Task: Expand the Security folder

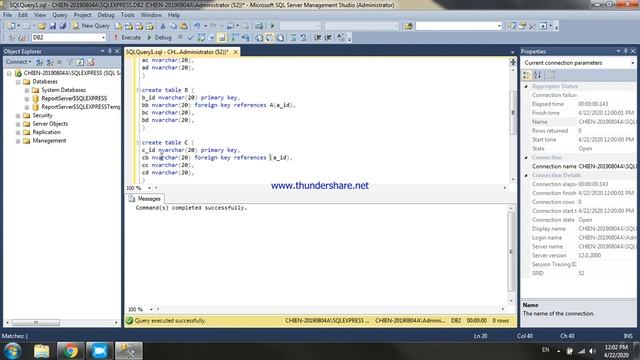Action: [18, 116]
